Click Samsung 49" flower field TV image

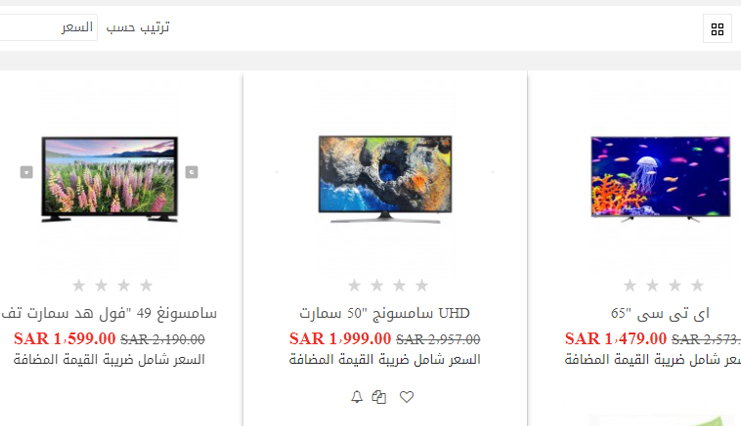click(x=110, y=179)
